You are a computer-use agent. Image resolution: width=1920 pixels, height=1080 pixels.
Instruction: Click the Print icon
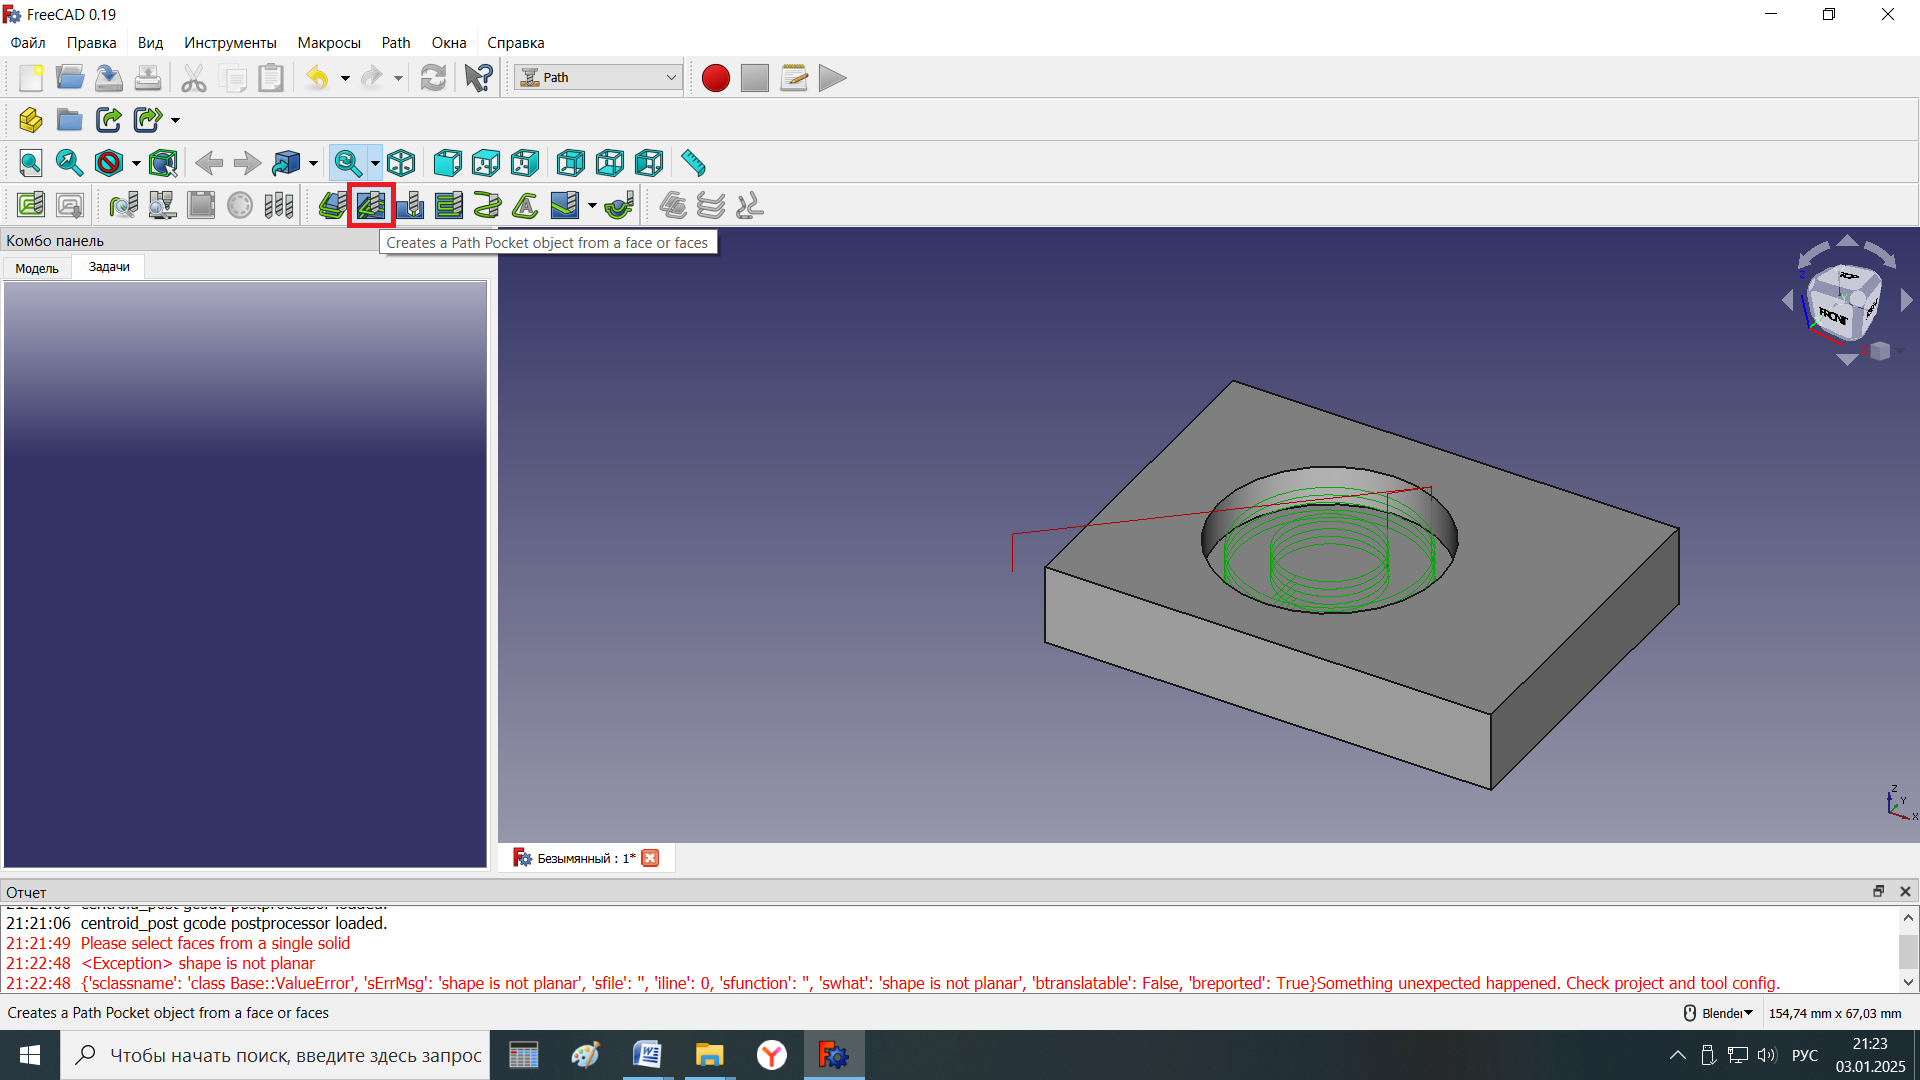coord(148,78)
